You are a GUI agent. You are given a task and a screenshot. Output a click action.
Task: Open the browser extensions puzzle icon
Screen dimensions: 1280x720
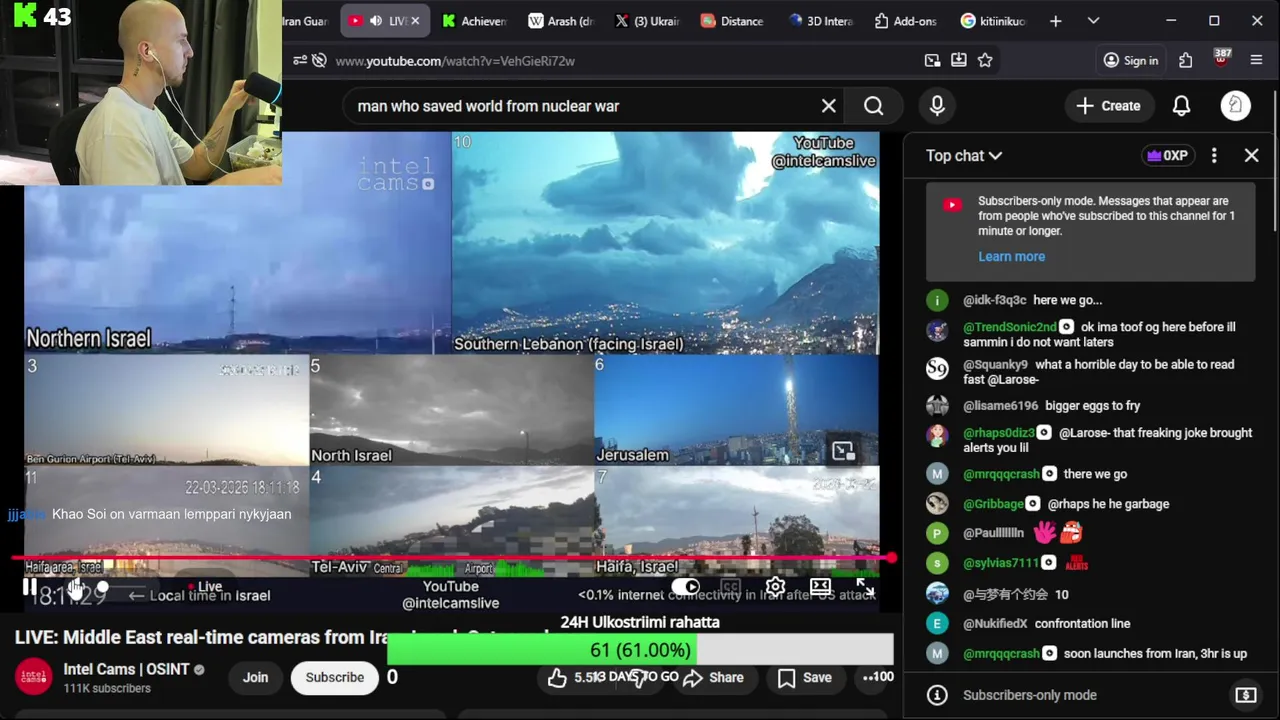1186,61
